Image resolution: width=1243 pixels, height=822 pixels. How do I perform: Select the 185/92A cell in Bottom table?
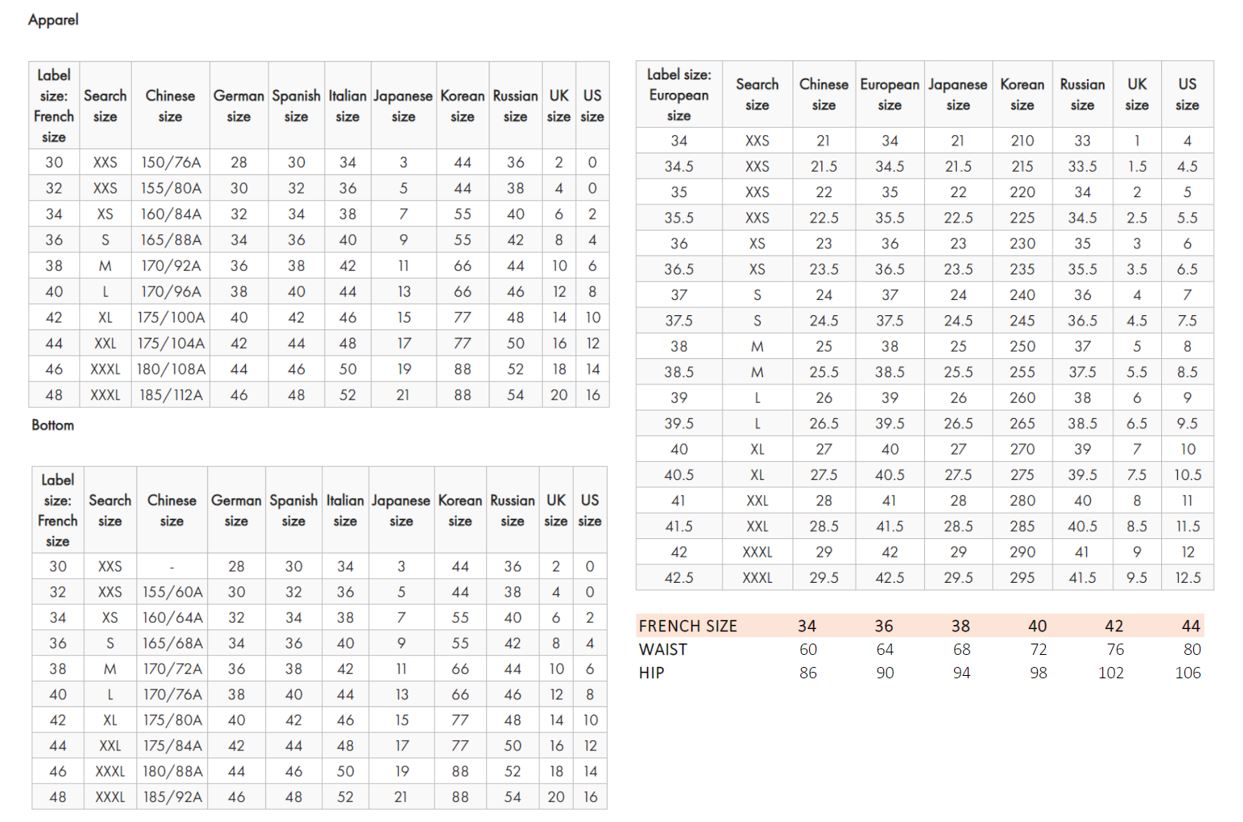172,797
